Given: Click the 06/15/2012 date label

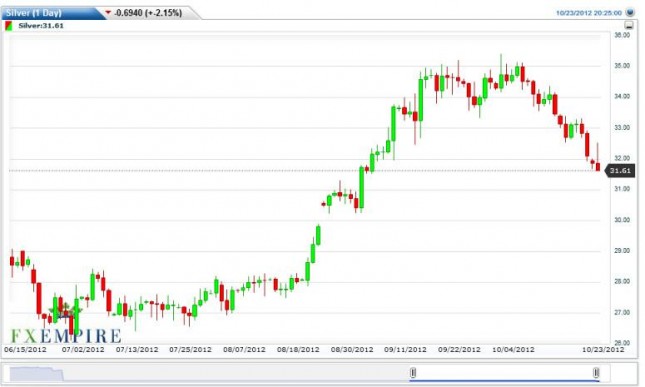Looking at the screenshot, I should 25,350.
